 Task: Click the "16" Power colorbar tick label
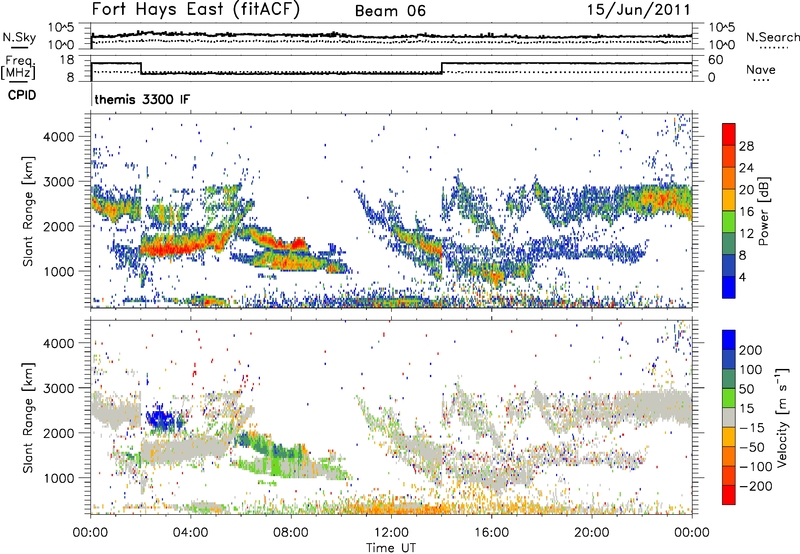tap(746, 212)
